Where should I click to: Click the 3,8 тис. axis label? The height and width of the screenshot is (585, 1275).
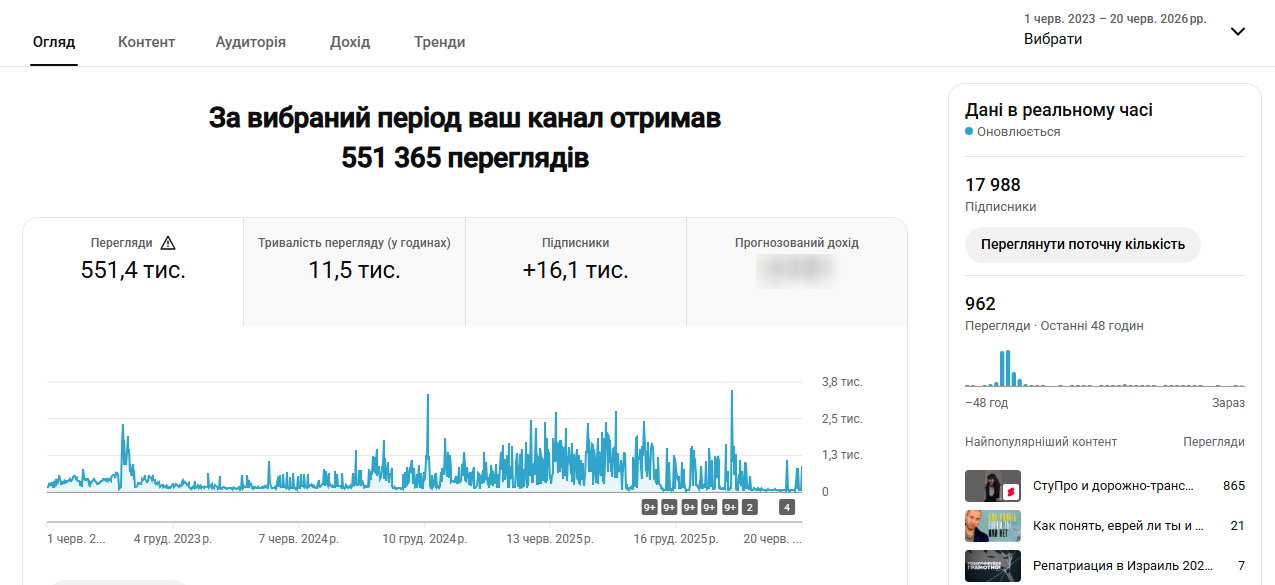842,382
